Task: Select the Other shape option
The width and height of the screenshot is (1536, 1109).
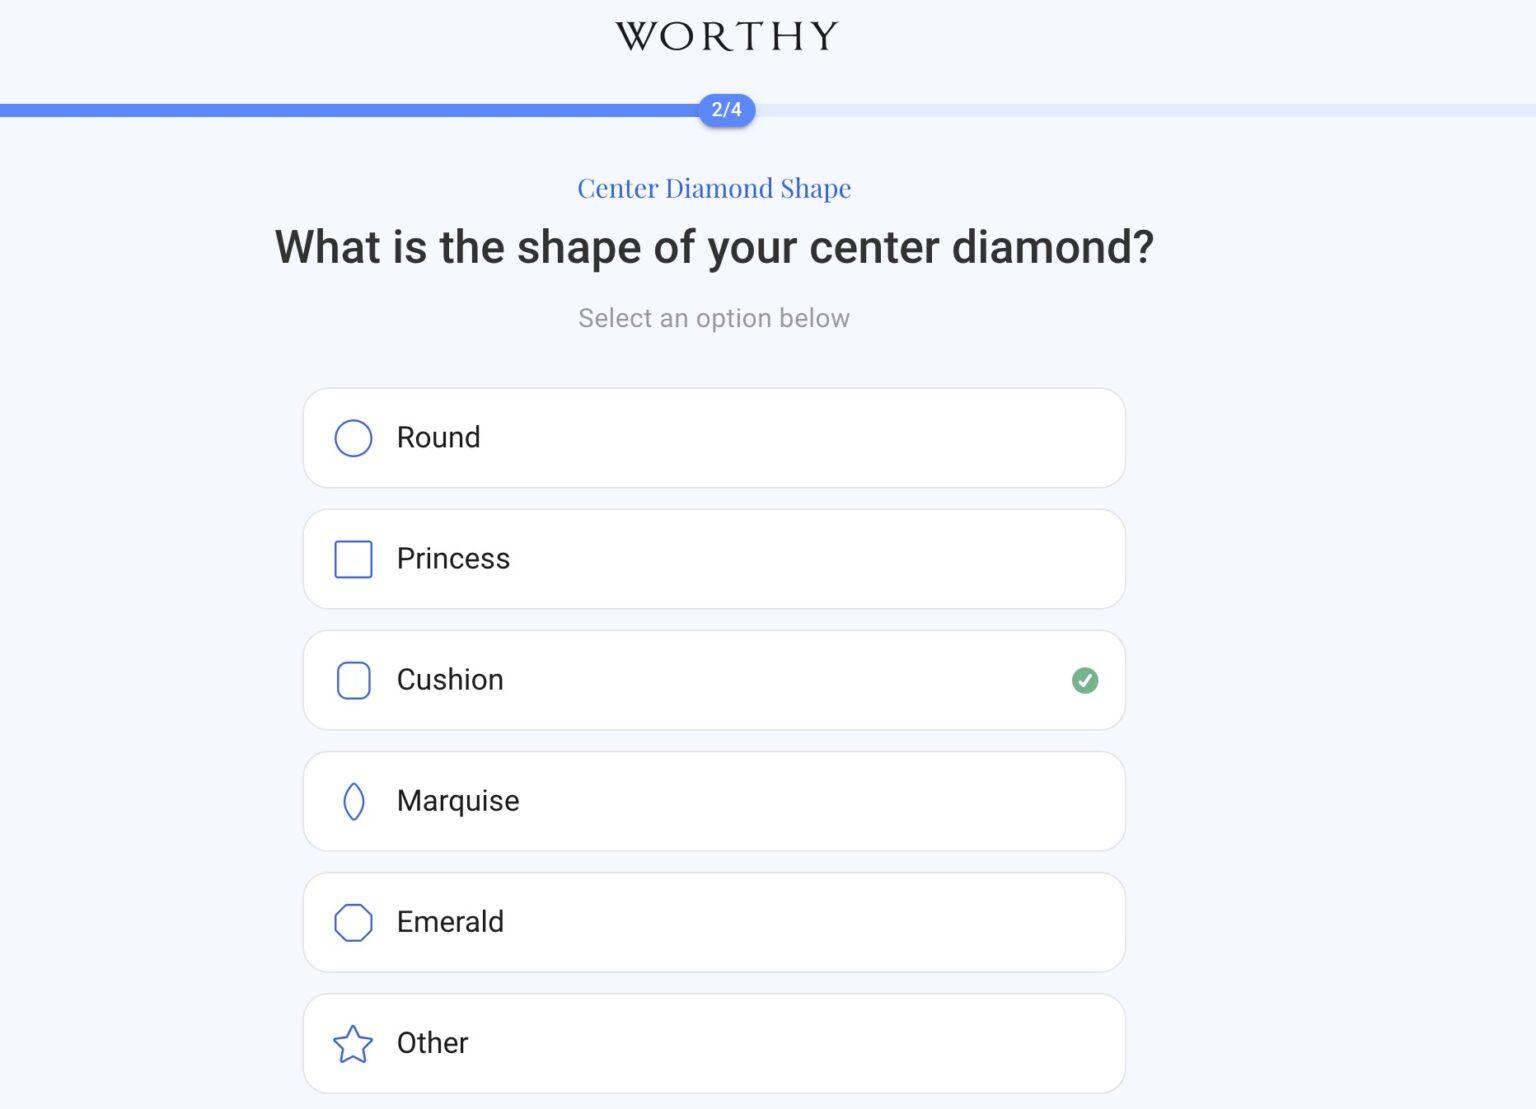Action: point(713,1043)
